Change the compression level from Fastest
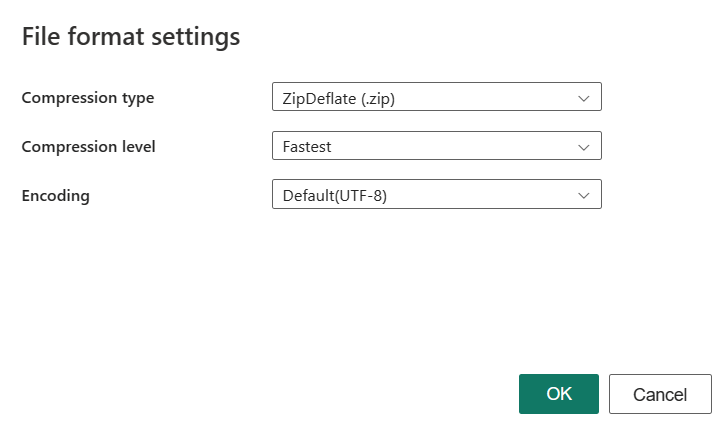This screenshot has width=727, height=427. tap(436, 147)
